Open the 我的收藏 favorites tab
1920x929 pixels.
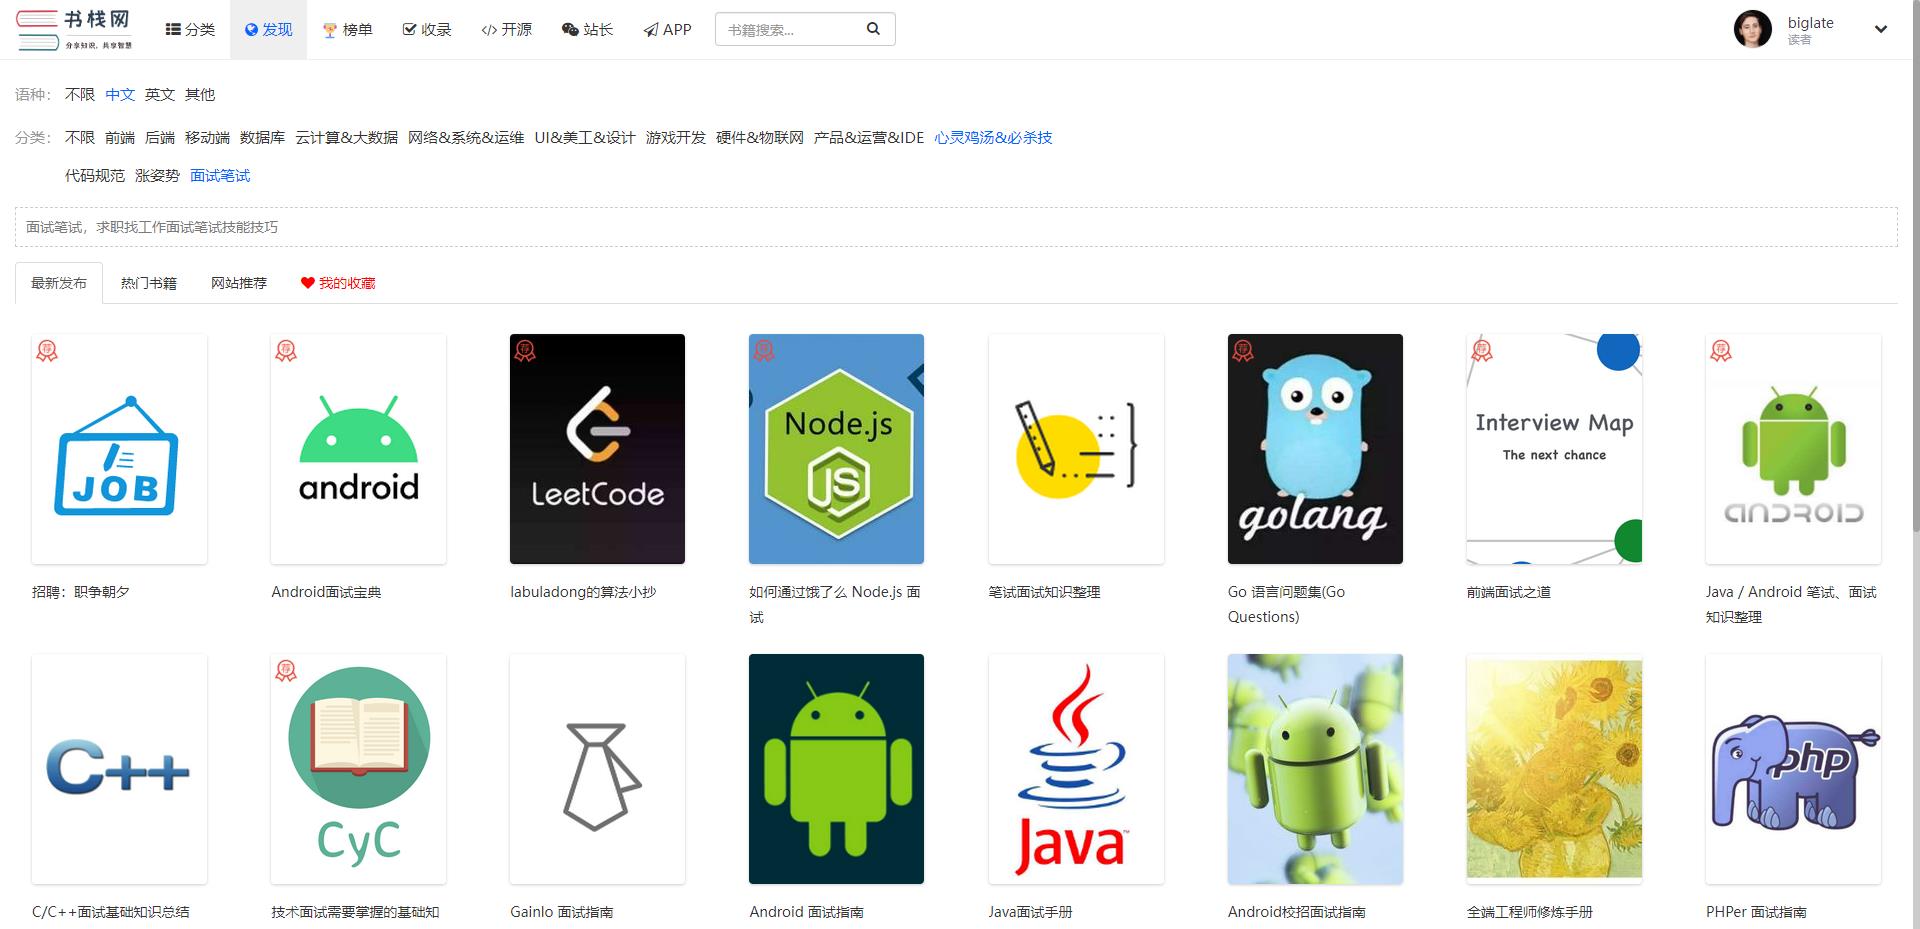pyautogui.click(x=338, y=283)
